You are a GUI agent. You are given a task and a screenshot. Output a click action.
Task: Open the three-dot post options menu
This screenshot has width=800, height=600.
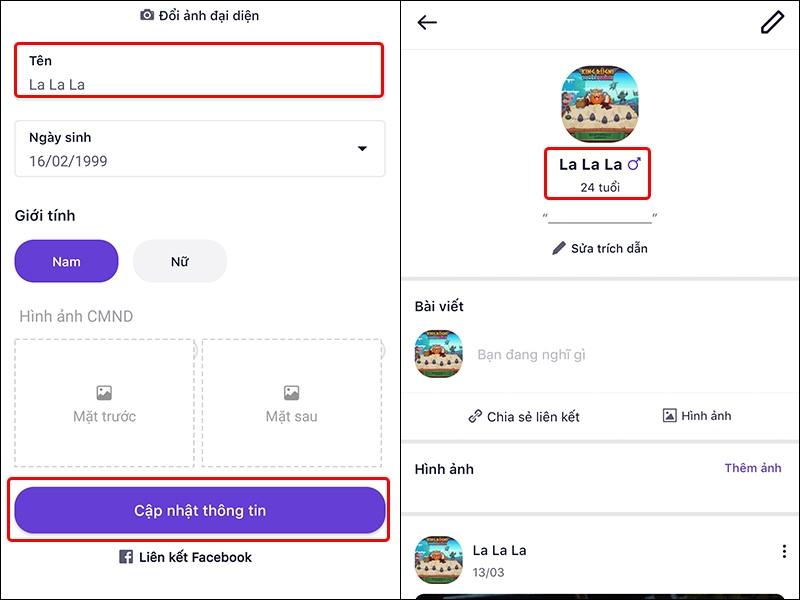[784, 551]
